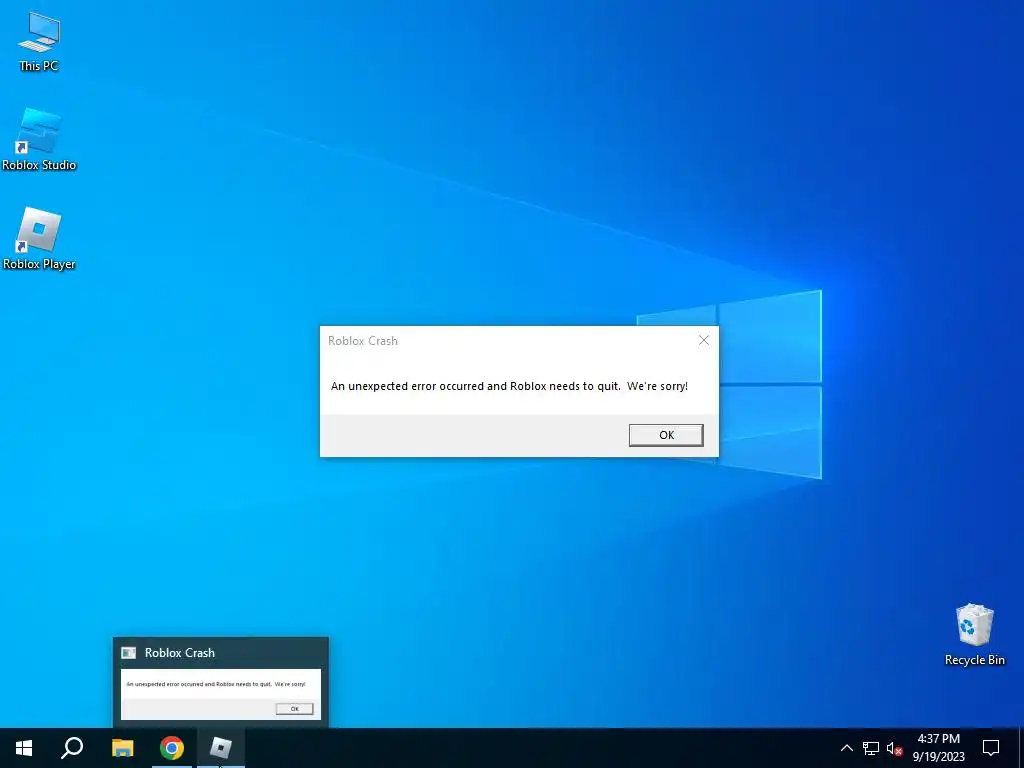Open the Windows Start menu
This screenshot has height=768, width=1024.
pyautogui.click(x=24, y=748)
